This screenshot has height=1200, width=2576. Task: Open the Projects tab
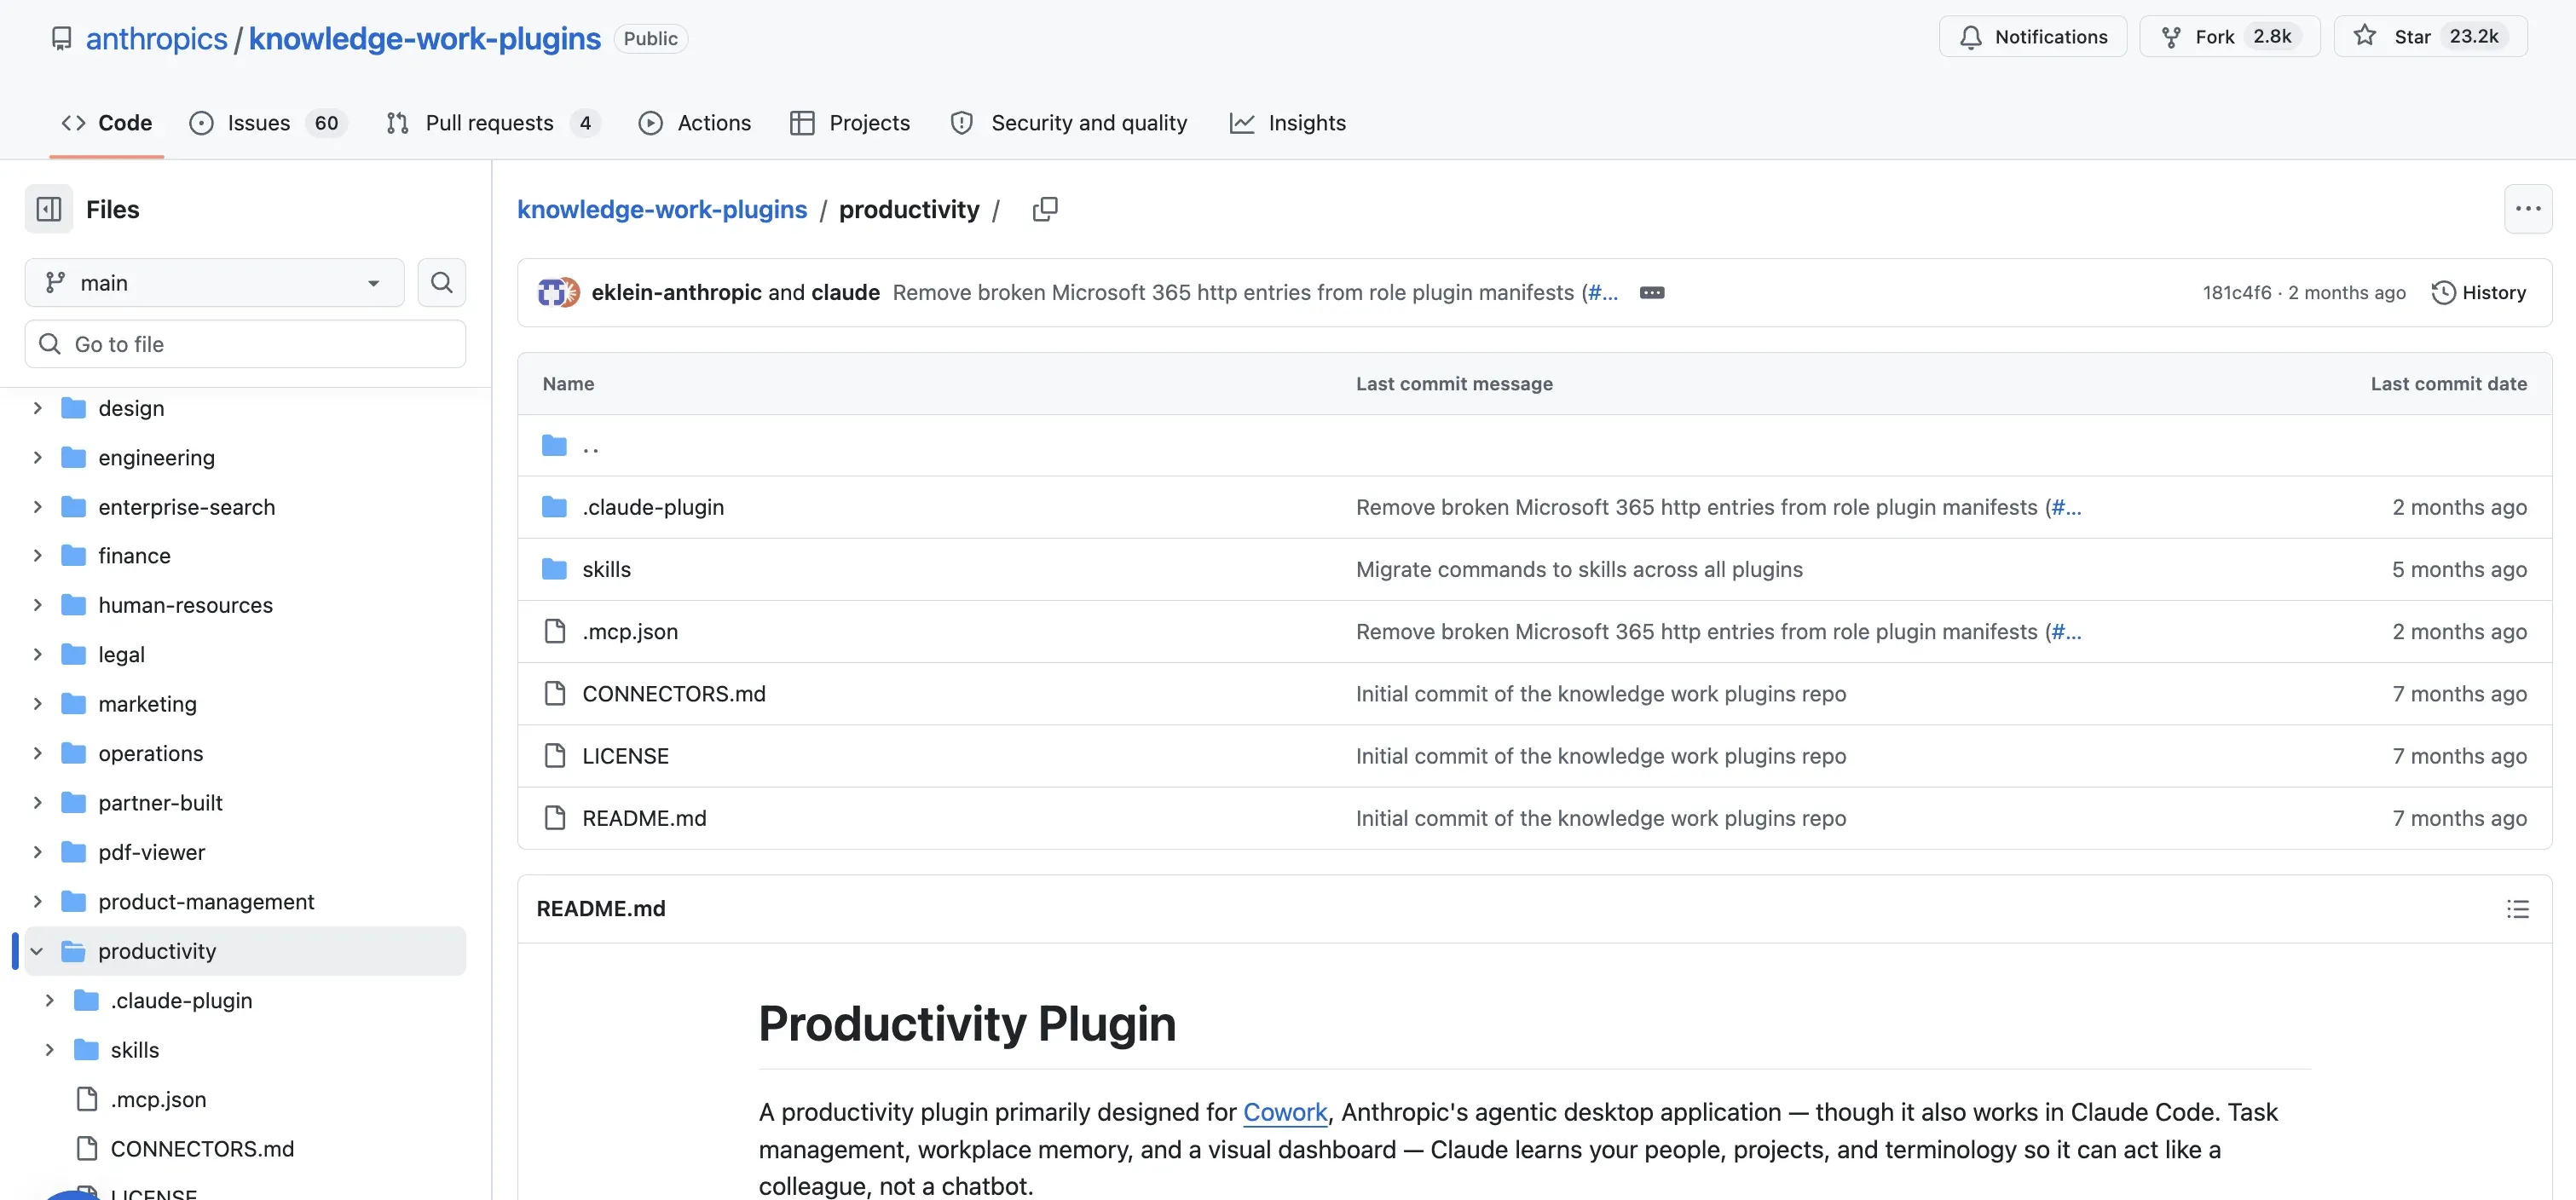(x=850, y=123)
